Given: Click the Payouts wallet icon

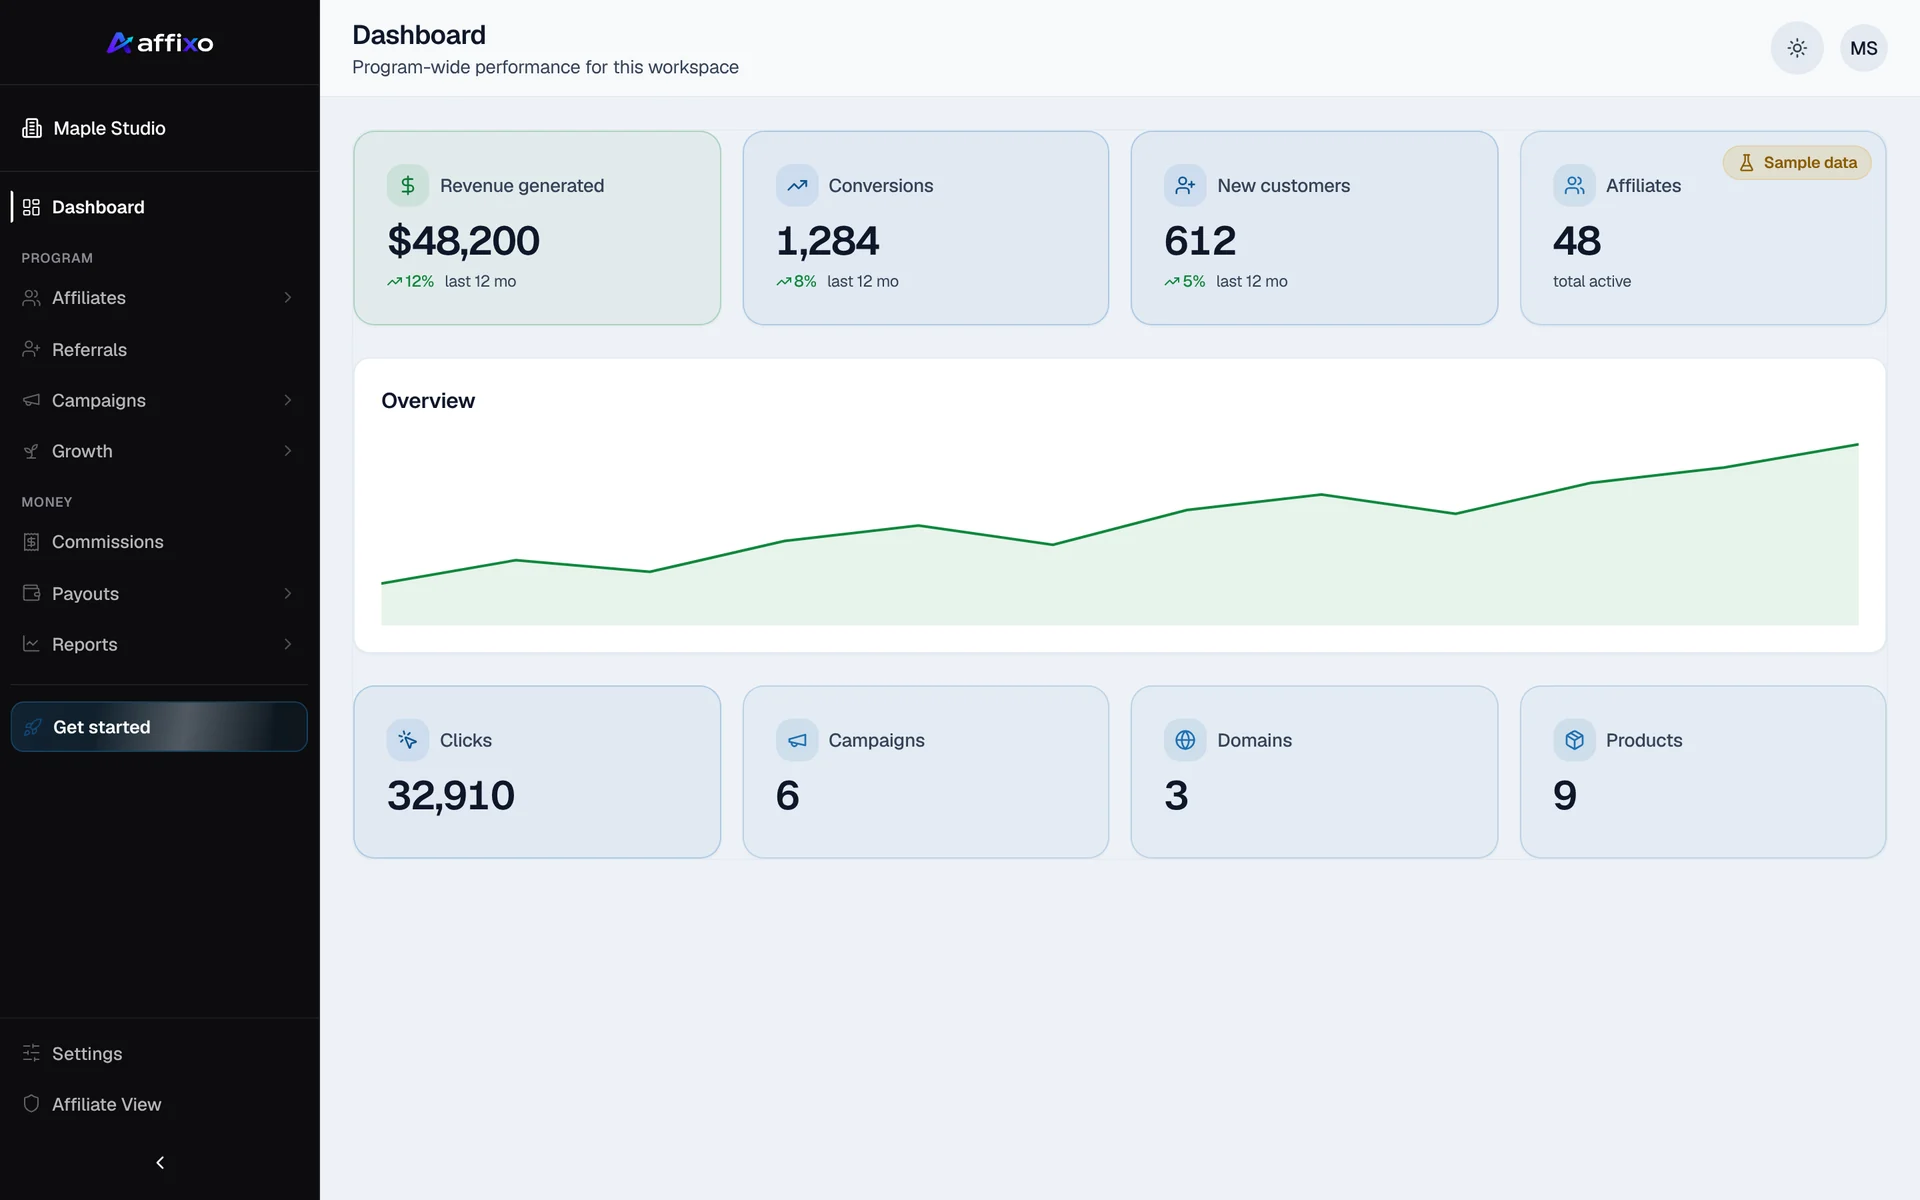Looking at the screenshot, I should tap(31, 593).
